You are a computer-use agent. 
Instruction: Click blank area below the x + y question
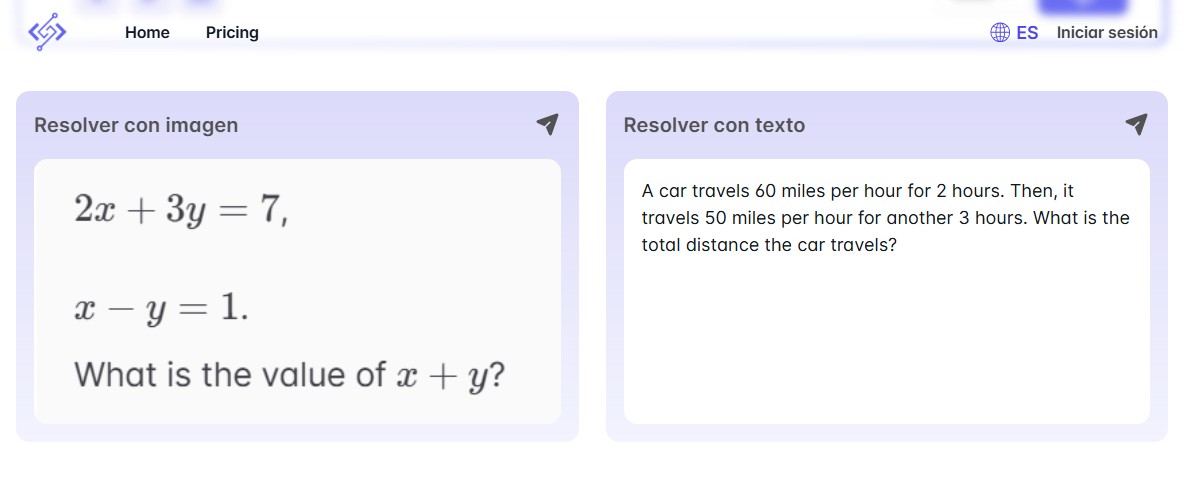pyautogui.click(x=297, y=409)
